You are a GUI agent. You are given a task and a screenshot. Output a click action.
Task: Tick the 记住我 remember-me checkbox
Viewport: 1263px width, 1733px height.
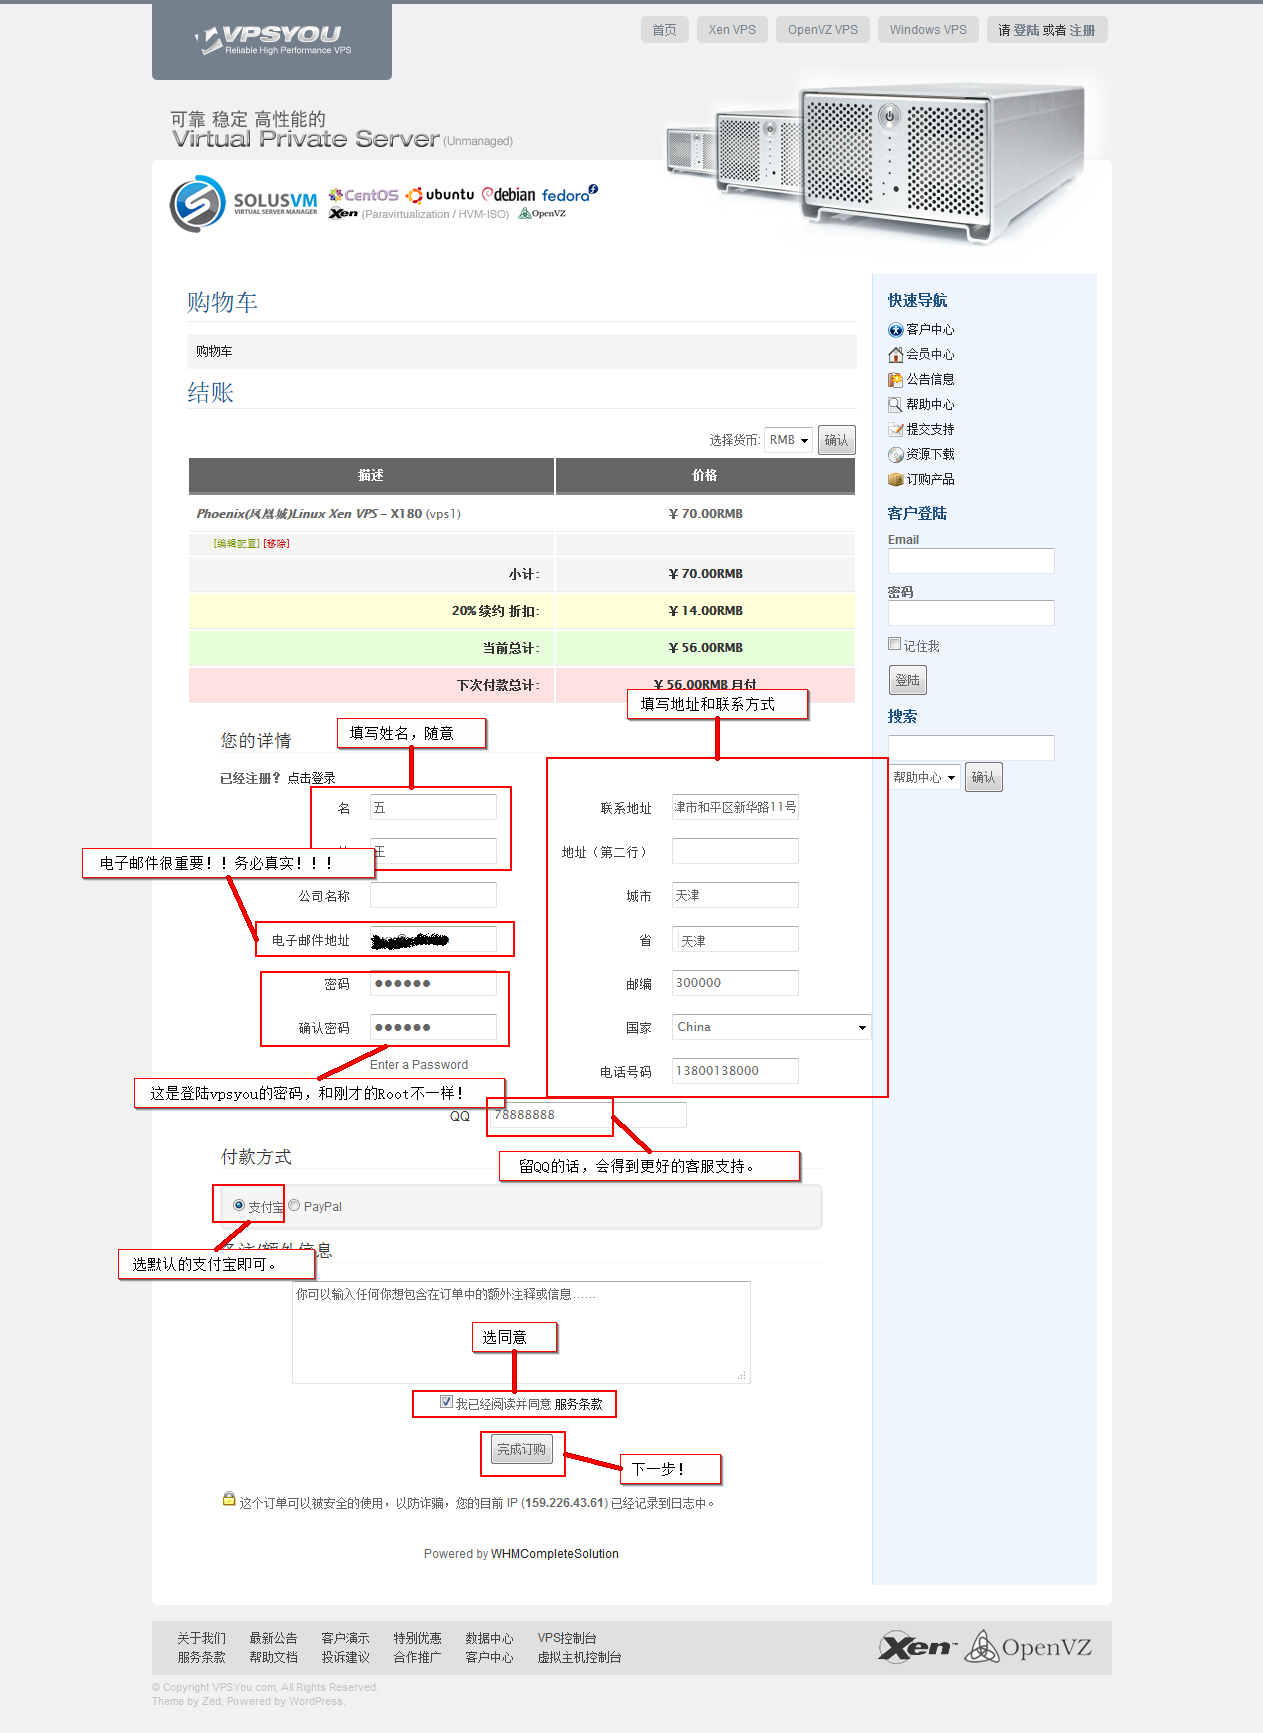pos(895,645)
